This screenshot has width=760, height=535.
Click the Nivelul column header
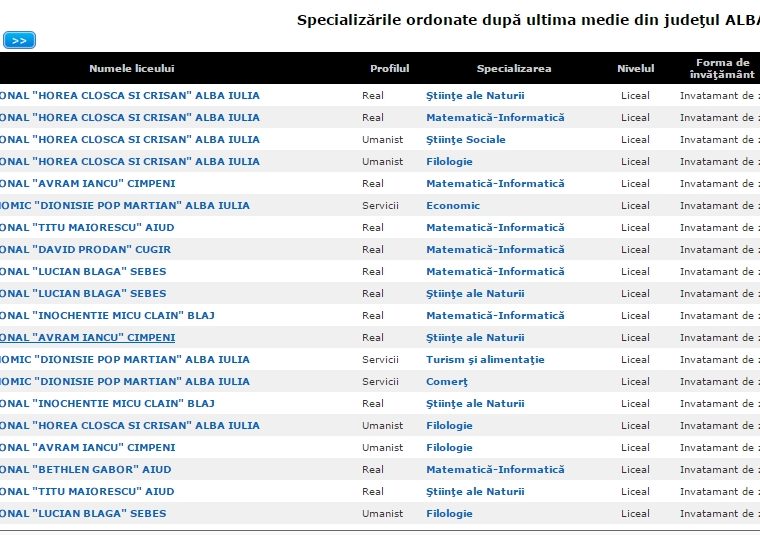click(635, 68)
